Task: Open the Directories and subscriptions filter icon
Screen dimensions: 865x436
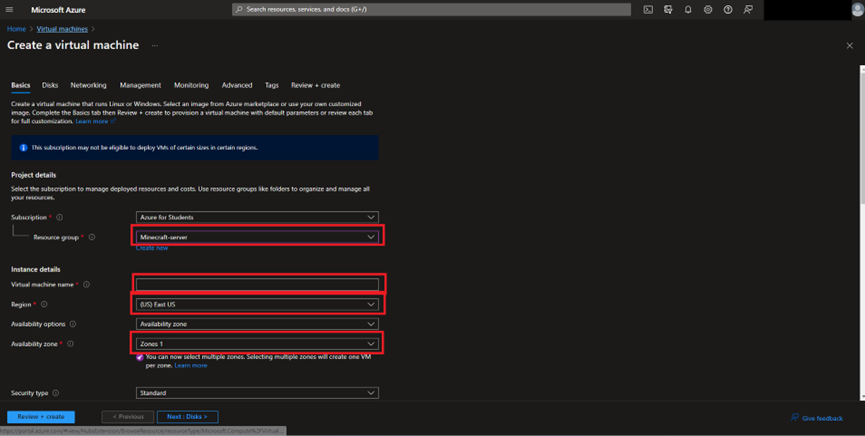Action: [x=668, y=9]
